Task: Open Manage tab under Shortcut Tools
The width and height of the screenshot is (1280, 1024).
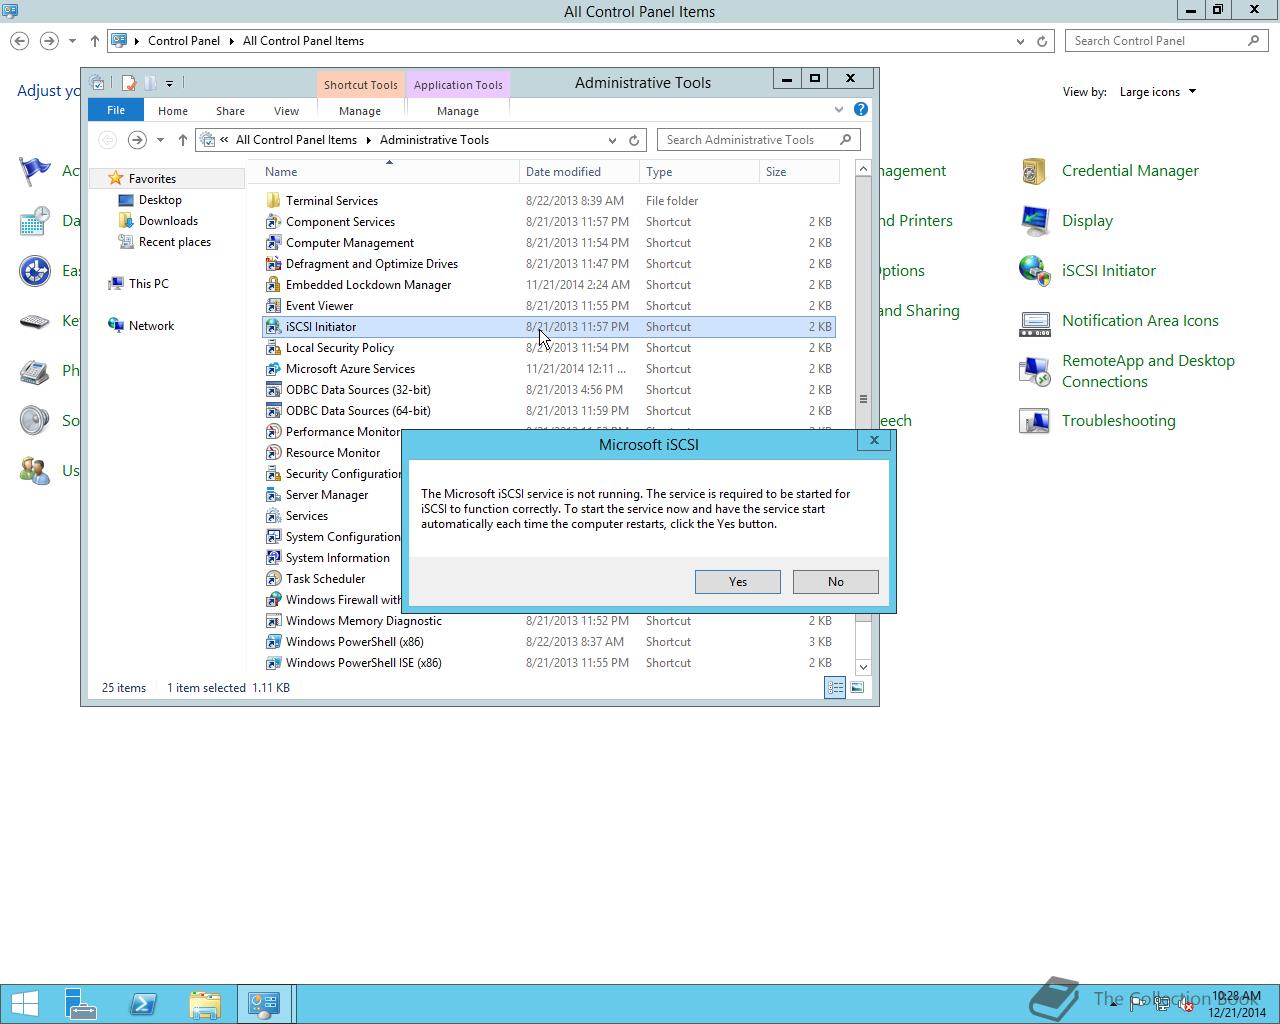Action: click(x=359, y=111)
